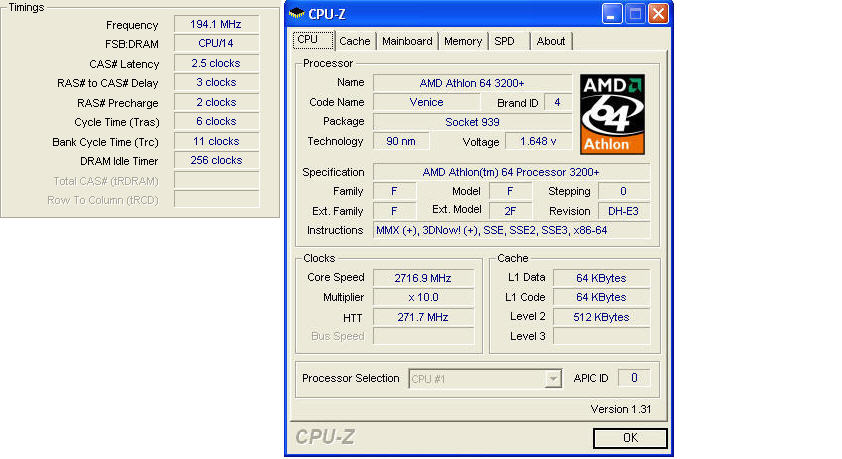Click the Ext. Family value field
Image resolution: width=842 pixels, height=459 pixels.
(x=394, y=211)
